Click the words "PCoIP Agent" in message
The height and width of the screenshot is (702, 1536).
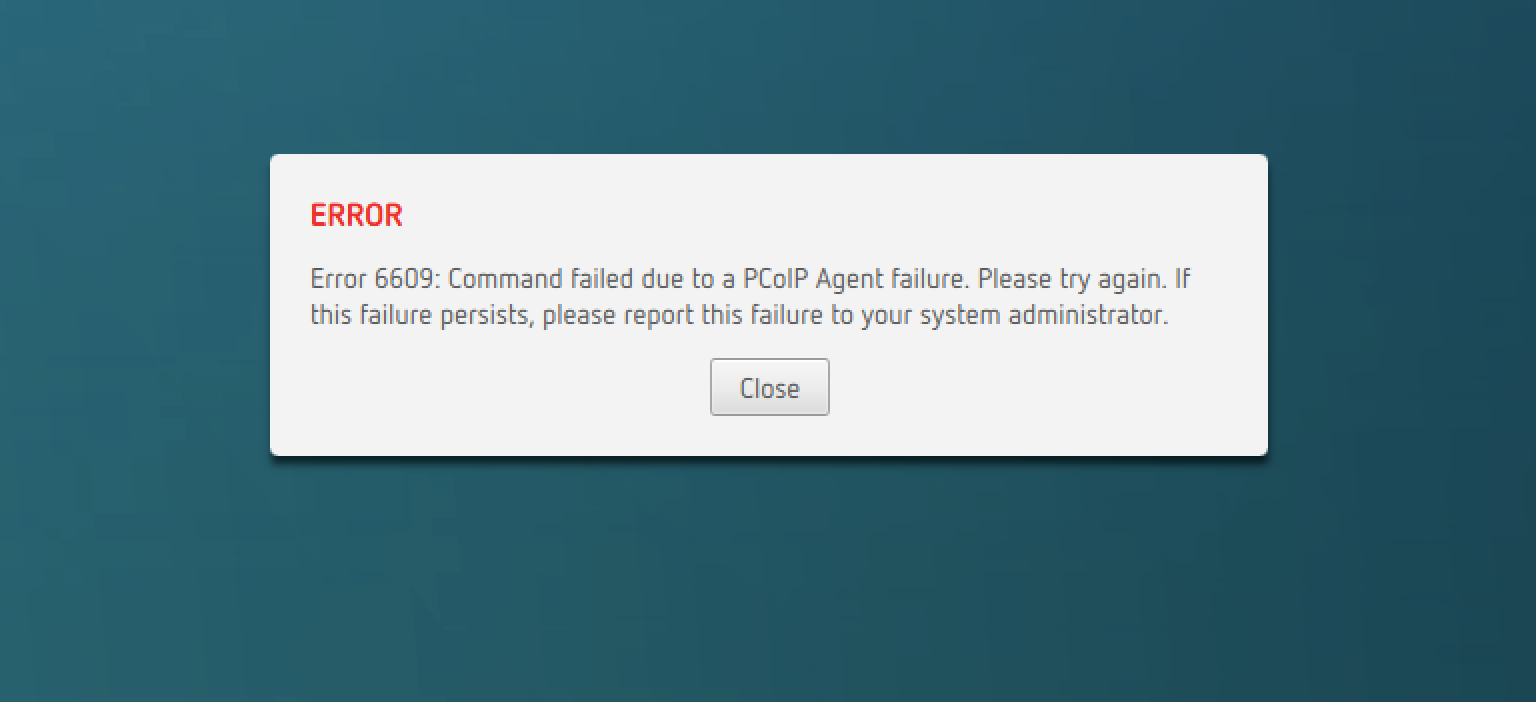point(814,278)
